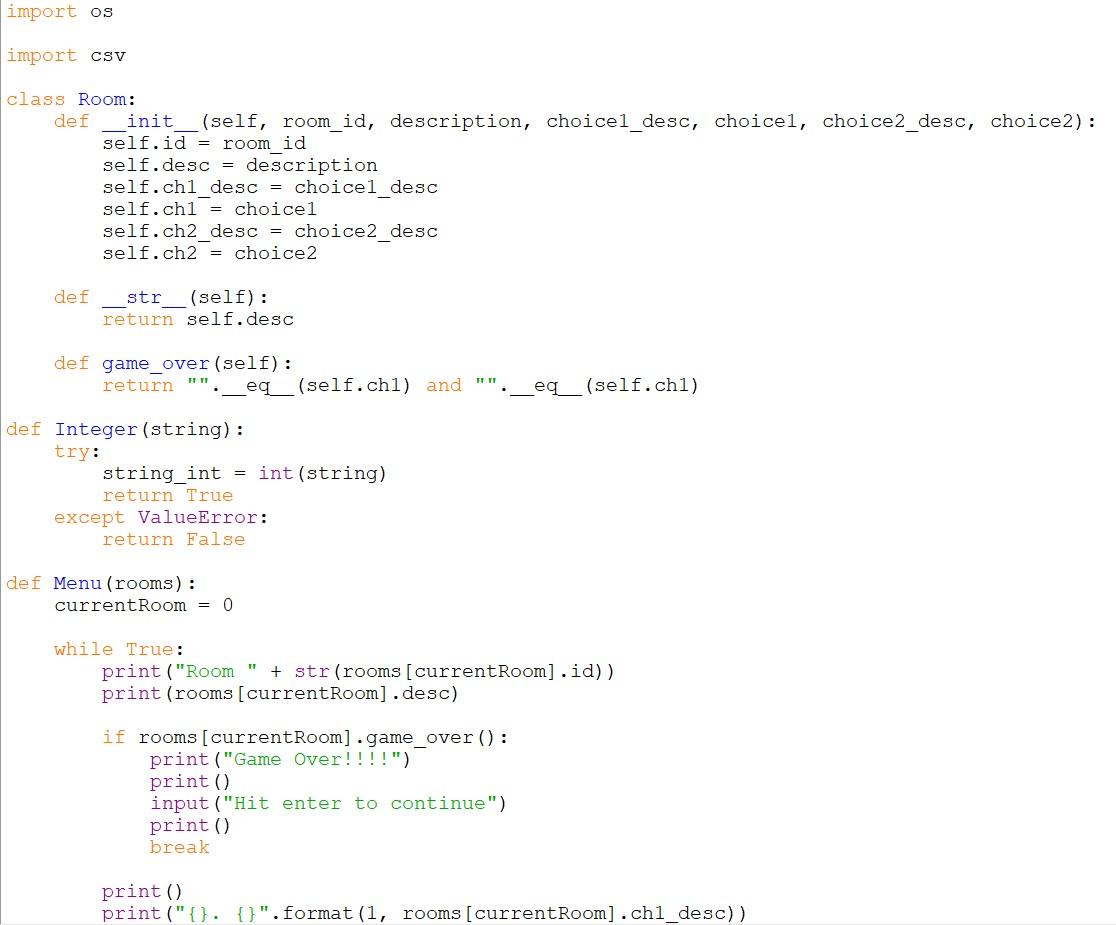Click the 'string_int = int(string)' line
The image size is (1116, 925).
click(244, 474)
